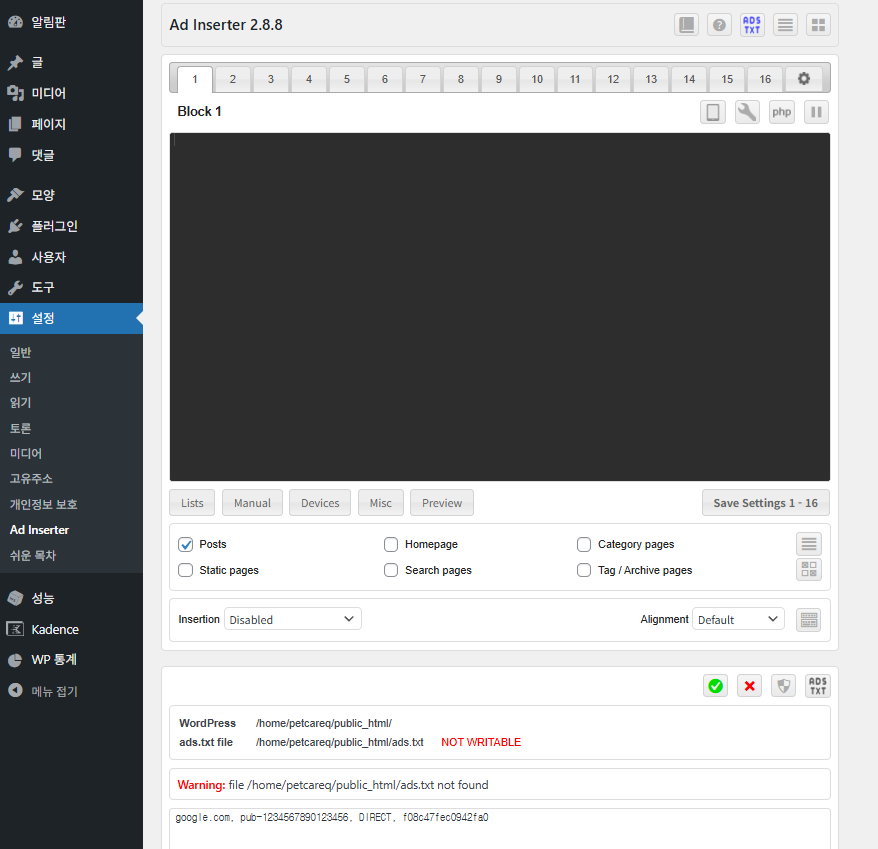Toggle the php processing icon
This screenshot has width=878, height=849.
pos(782,112)
